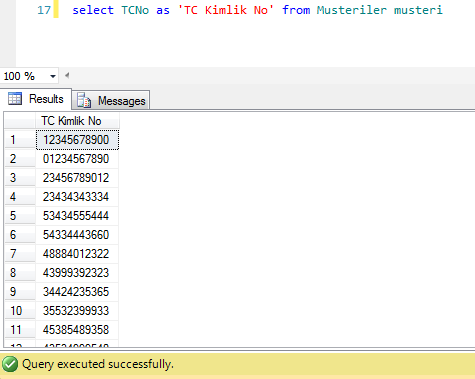Click the Results grid icon
Viewport: 475px width, 379px height.
15,99
